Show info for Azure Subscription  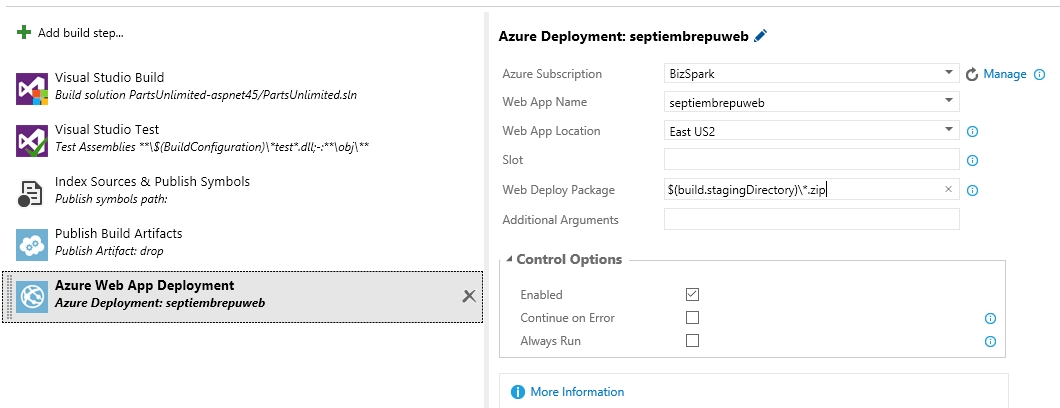tap(1040, 74)
